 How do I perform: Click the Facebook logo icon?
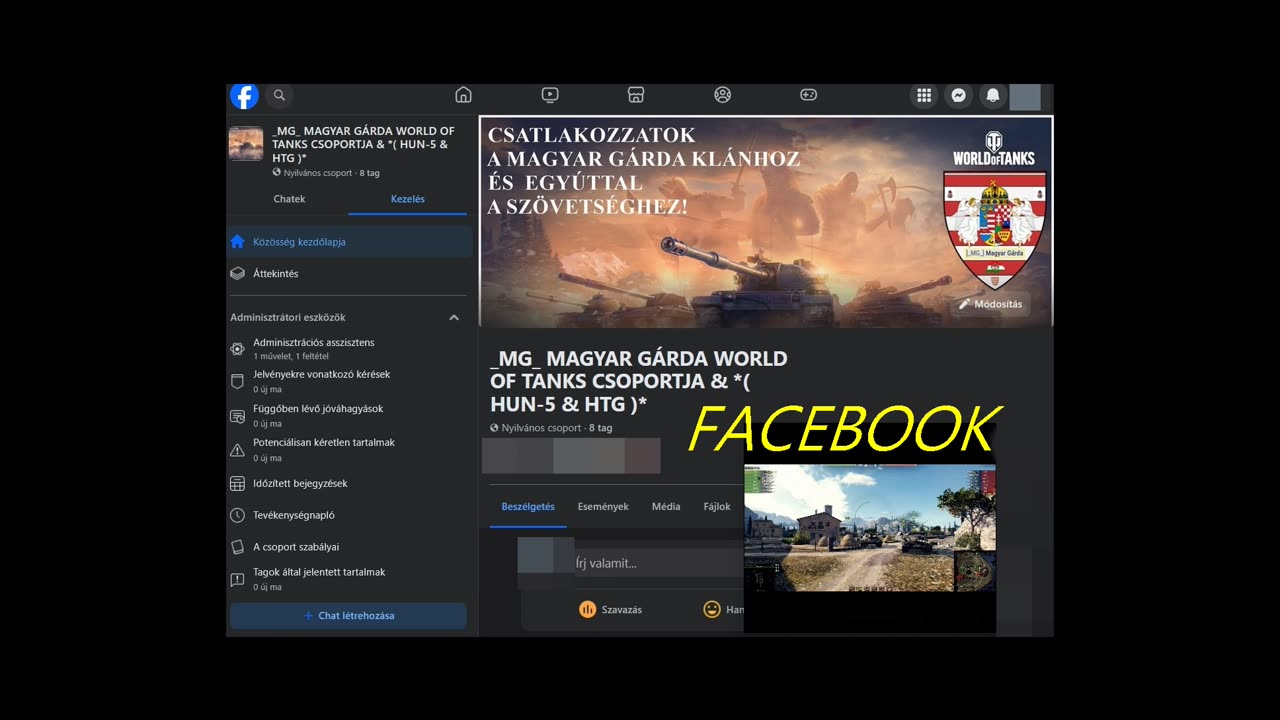pos(245,95)
